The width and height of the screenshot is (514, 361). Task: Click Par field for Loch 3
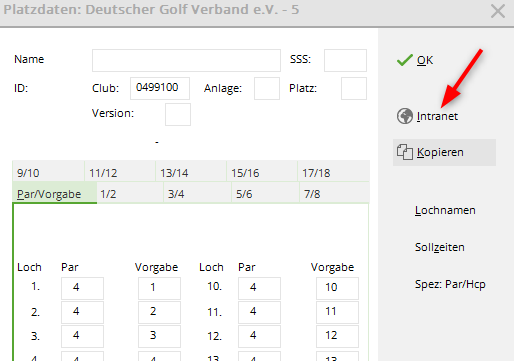point(82,336)
